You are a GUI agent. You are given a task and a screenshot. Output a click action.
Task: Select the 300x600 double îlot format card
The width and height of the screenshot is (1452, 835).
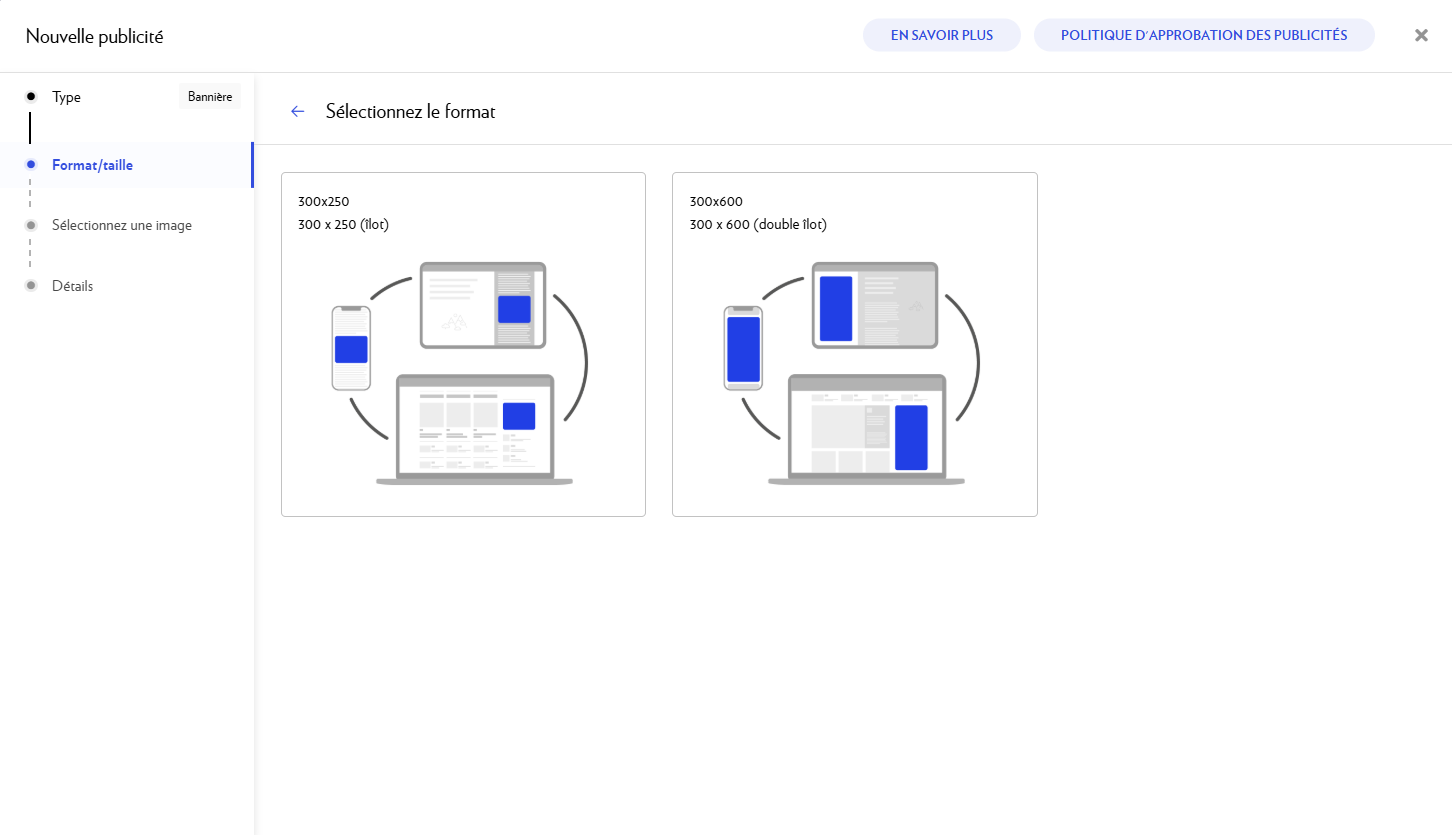[854, 344]
